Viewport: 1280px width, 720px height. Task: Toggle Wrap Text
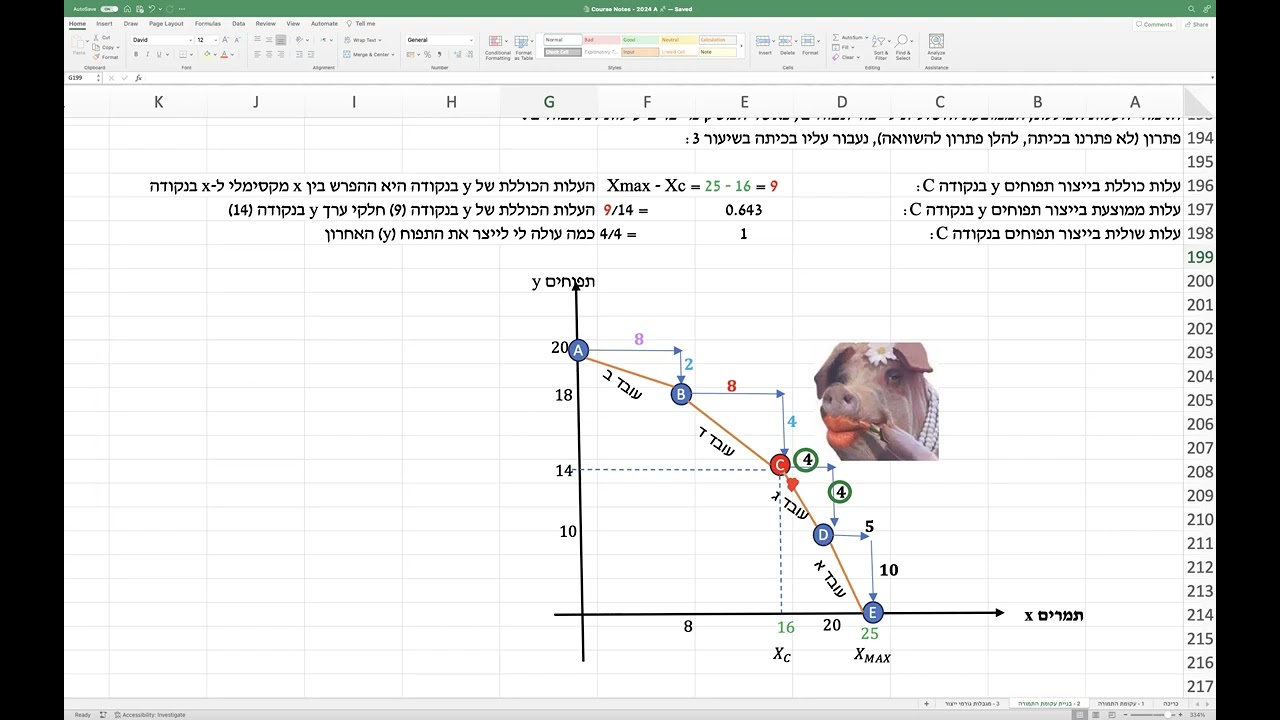361,40
